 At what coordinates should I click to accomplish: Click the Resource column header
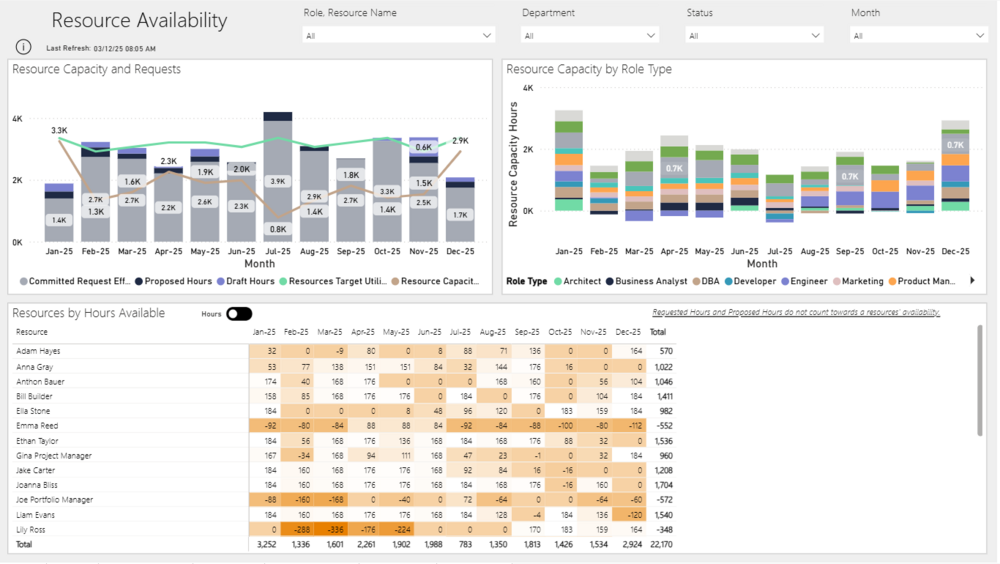(x=32, y=332)
